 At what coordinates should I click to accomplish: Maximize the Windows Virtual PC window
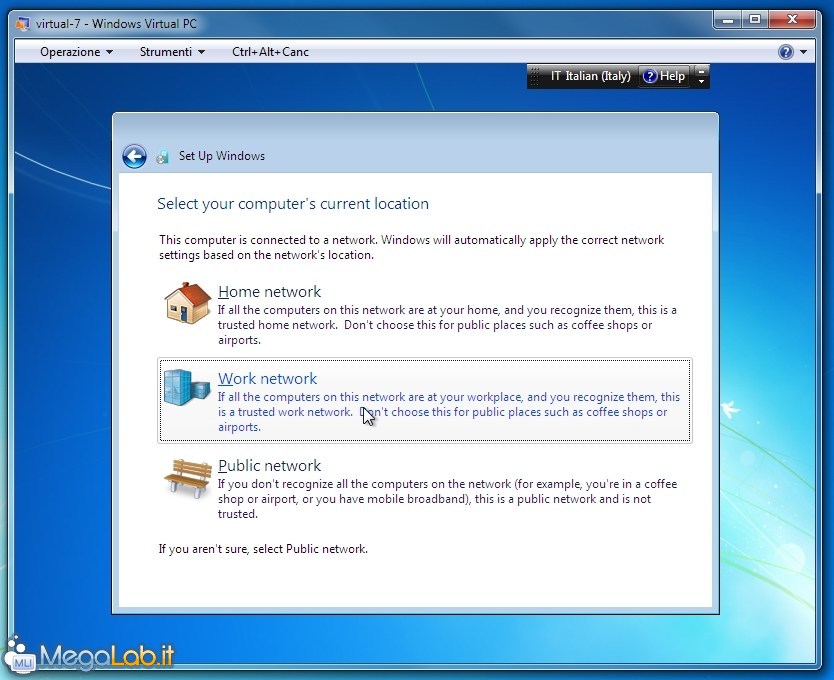(755, 20)
